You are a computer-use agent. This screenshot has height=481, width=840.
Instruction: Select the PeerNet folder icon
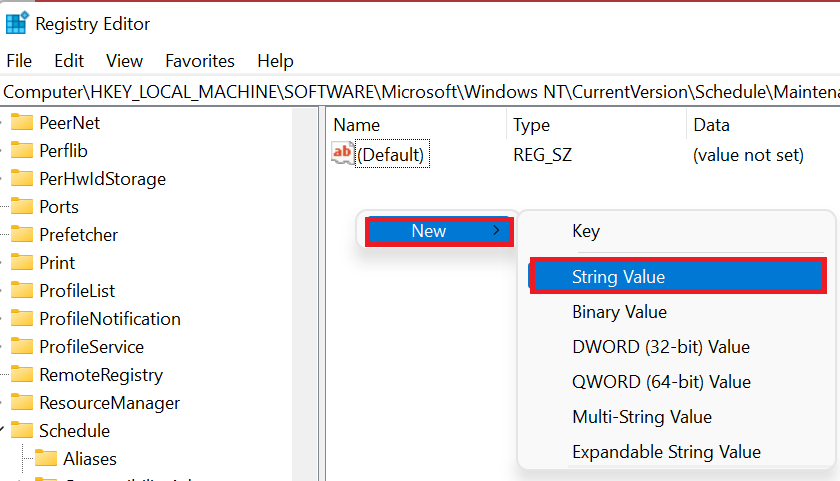coord(22,122)
